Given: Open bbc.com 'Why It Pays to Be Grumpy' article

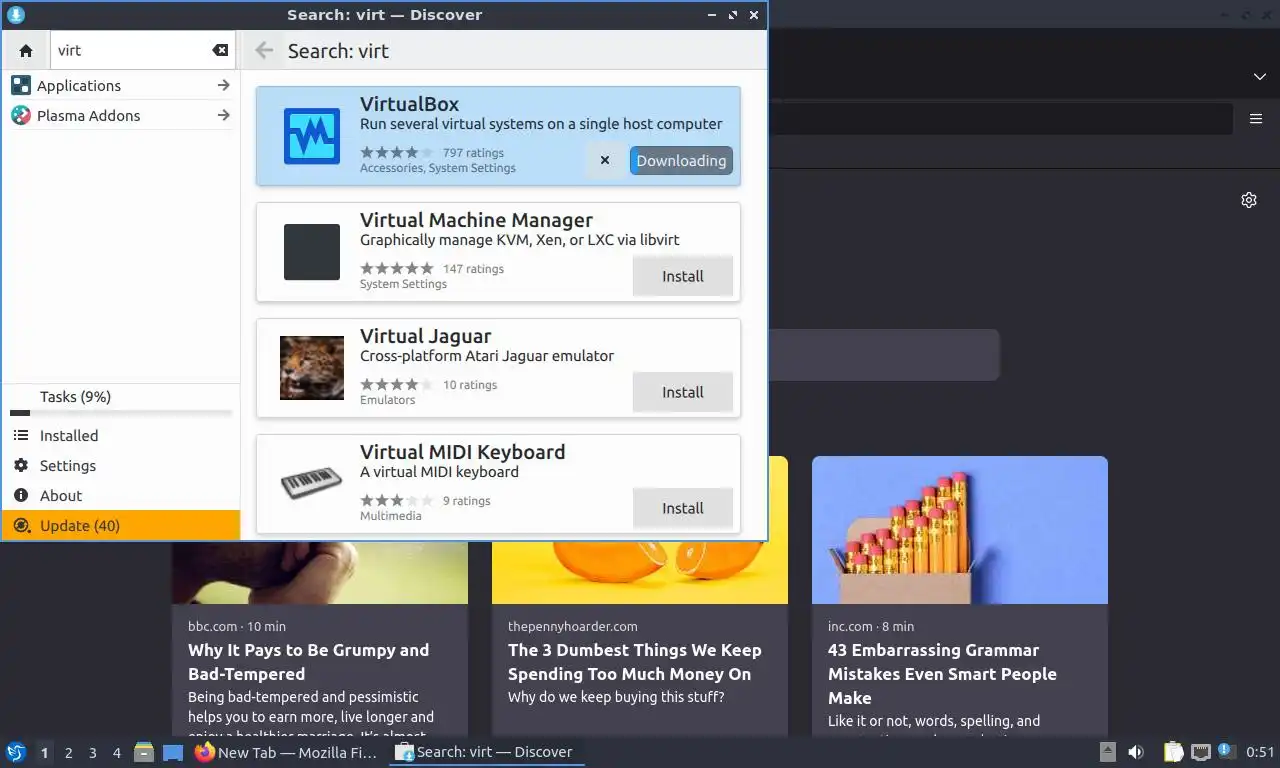Looking at the screenshot, I should point(308,662).
